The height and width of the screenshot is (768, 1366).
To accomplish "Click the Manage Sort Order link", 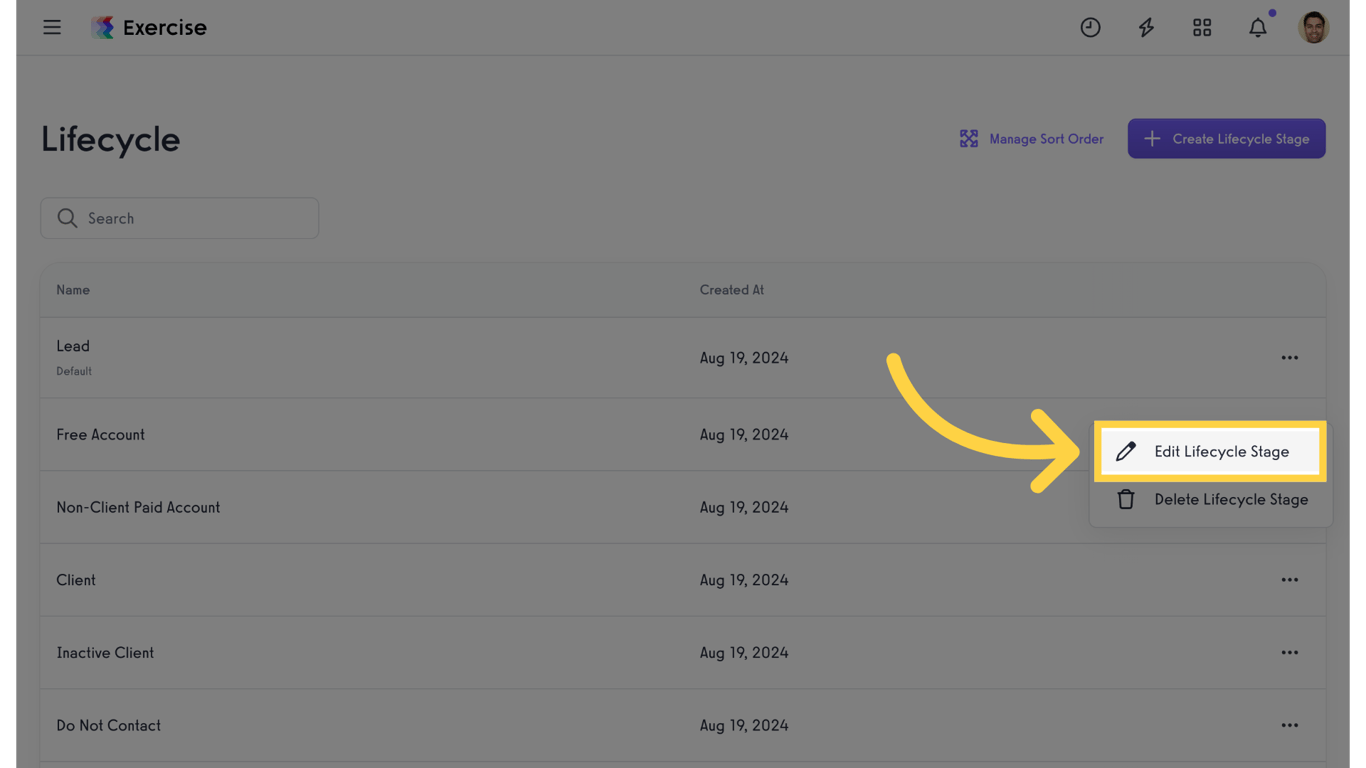I will [x=1046, y=139].
